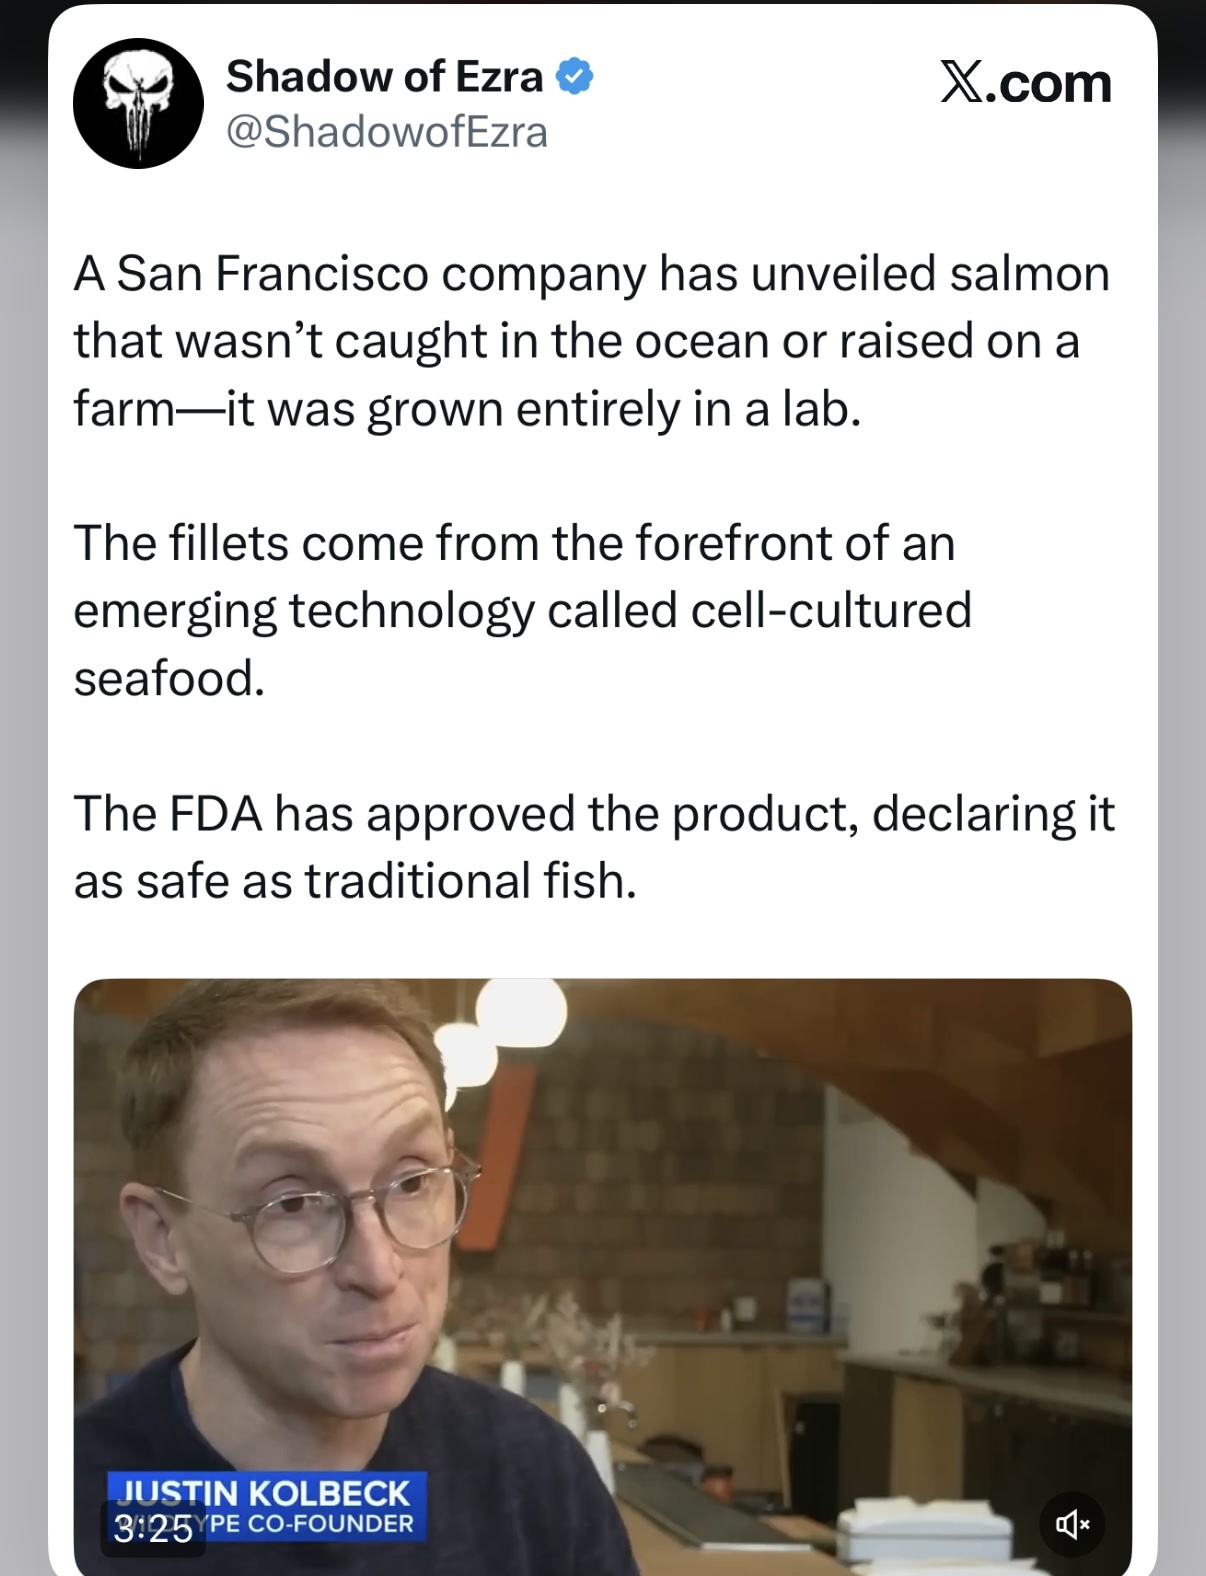The height and width of the screenshot is (1576, 1206).
Task: Click the word 'salmon' in the post
Action: coord(1029,273)
